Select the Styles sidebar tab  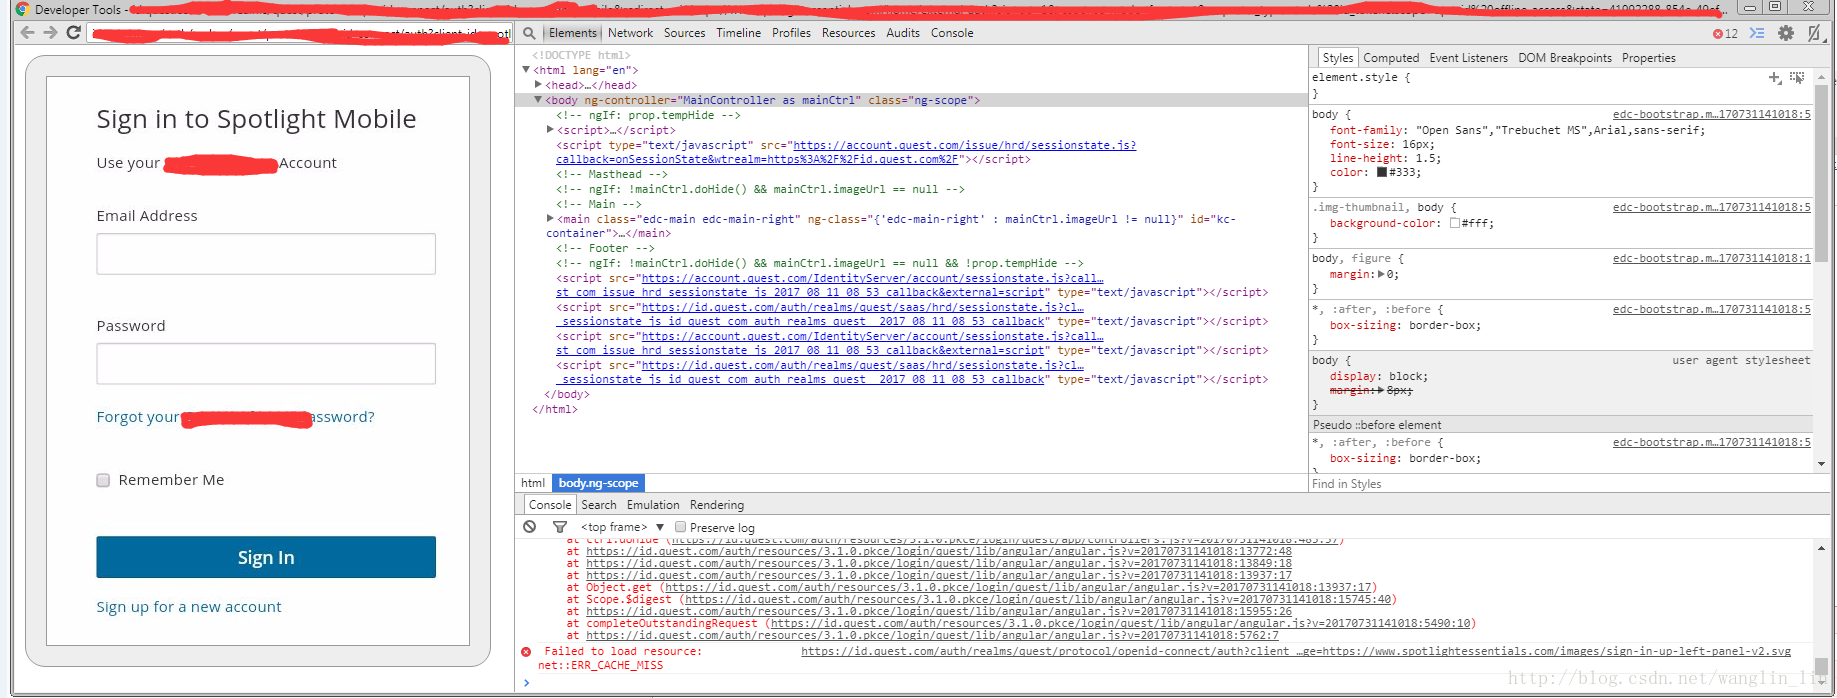tap(1337, 58)
